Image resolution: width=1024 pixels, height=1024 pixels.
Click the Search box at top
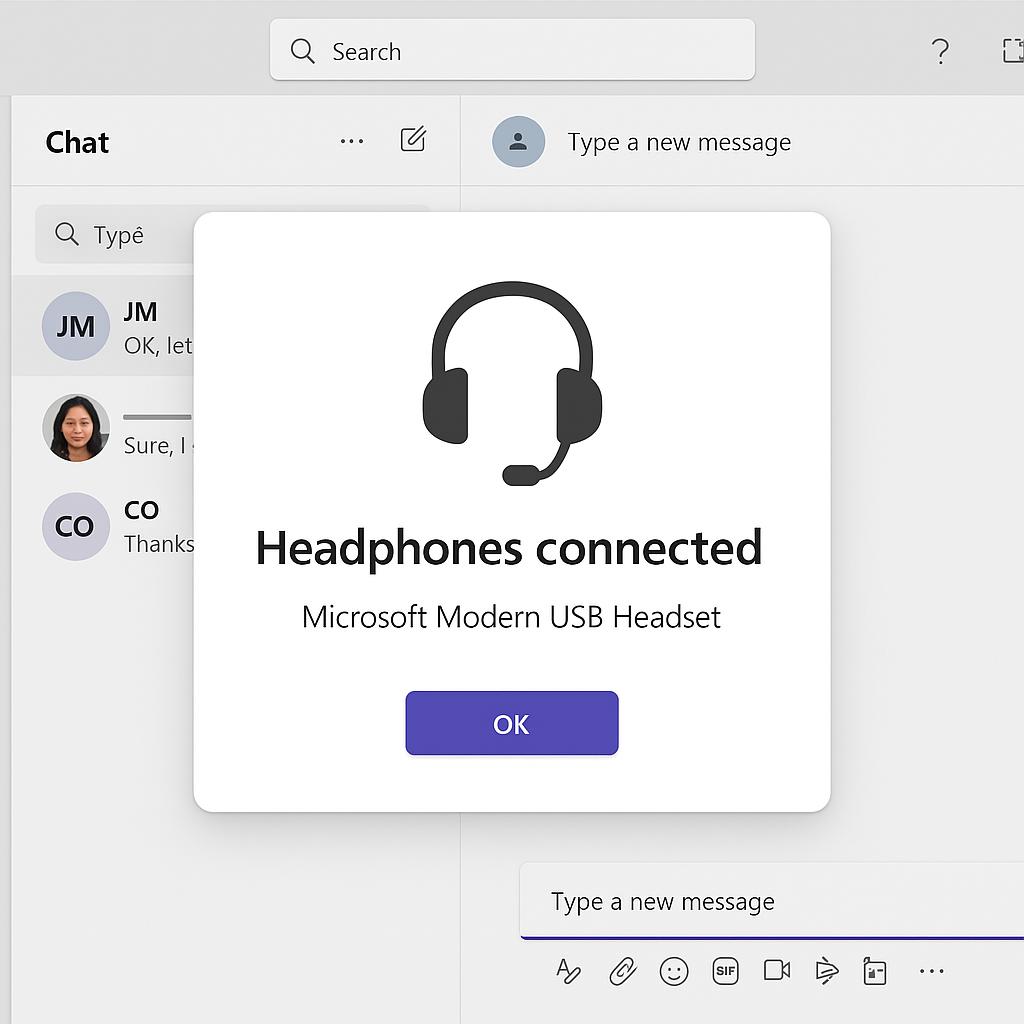click(x=512, y=50)
